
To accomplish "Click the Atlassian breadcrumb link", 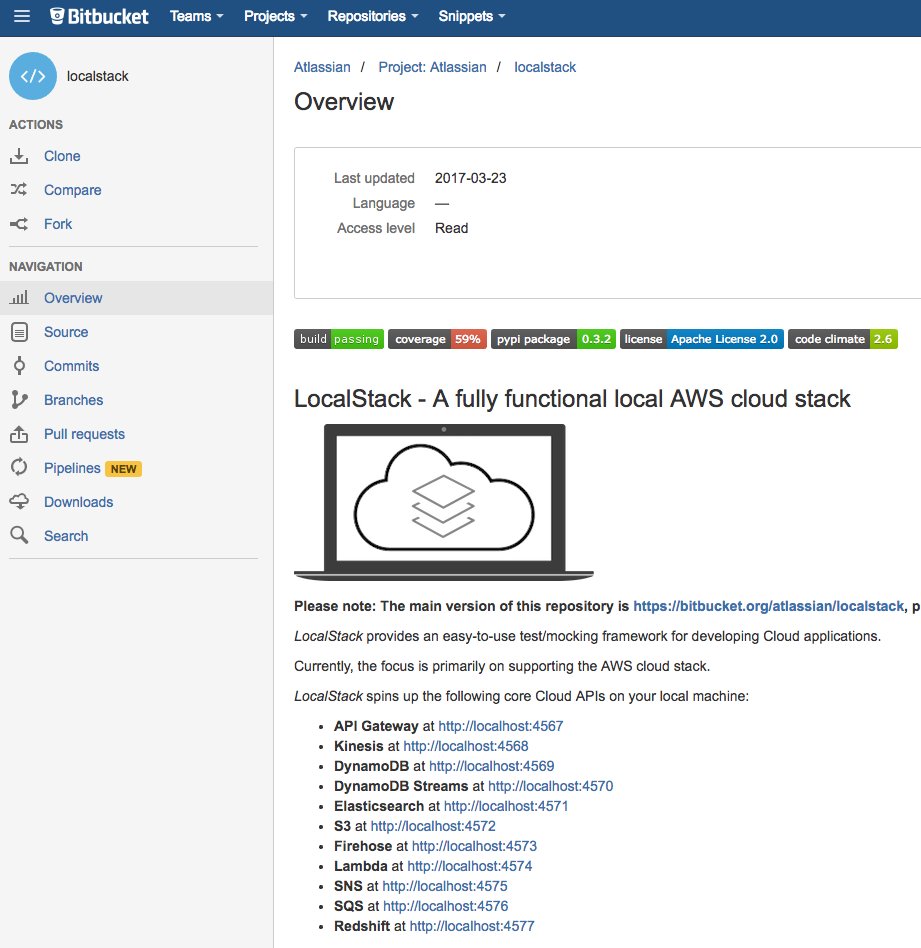I will point(322,67).
